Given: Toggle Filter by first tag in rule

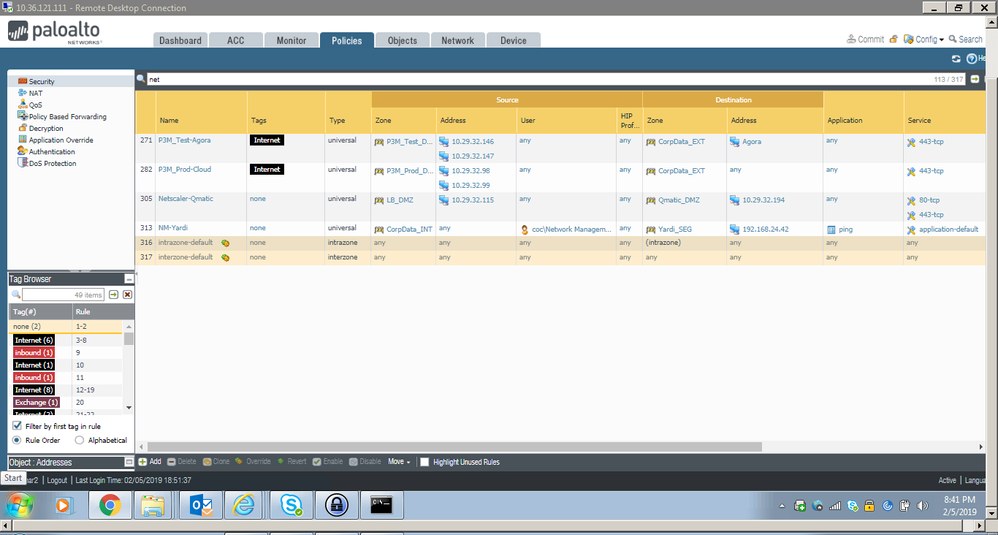Looking at the screenshot, I should click(x=17, y=426).
